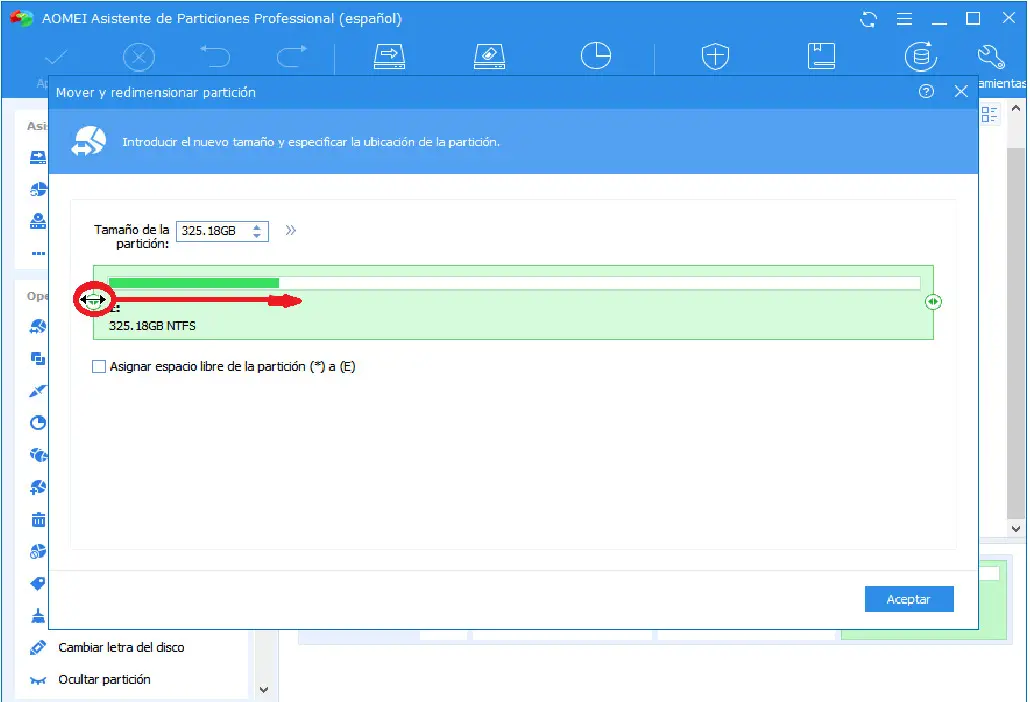Click the disk eraser toolbar icon
1030x702 pixels.
(489, 56)
